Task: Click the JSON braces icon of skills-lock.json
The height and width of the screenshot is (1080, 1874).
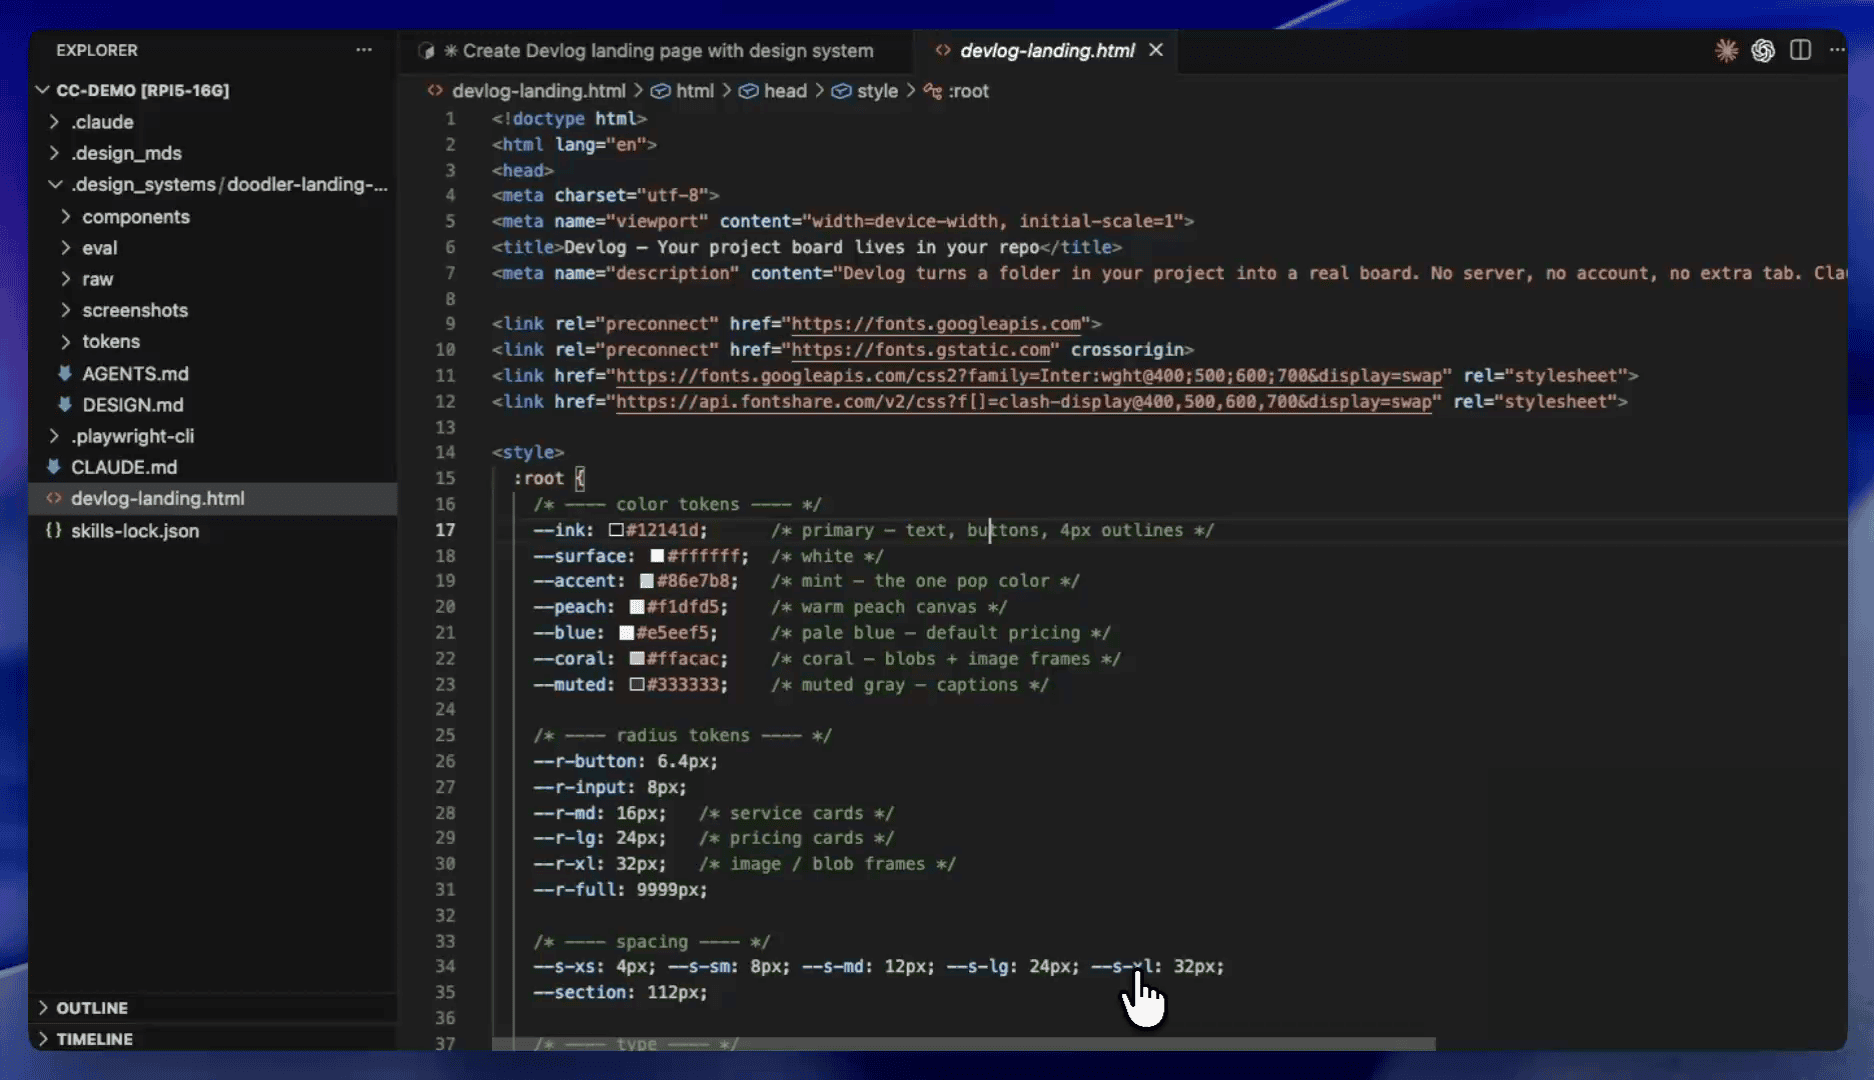Action: point(53,530)
